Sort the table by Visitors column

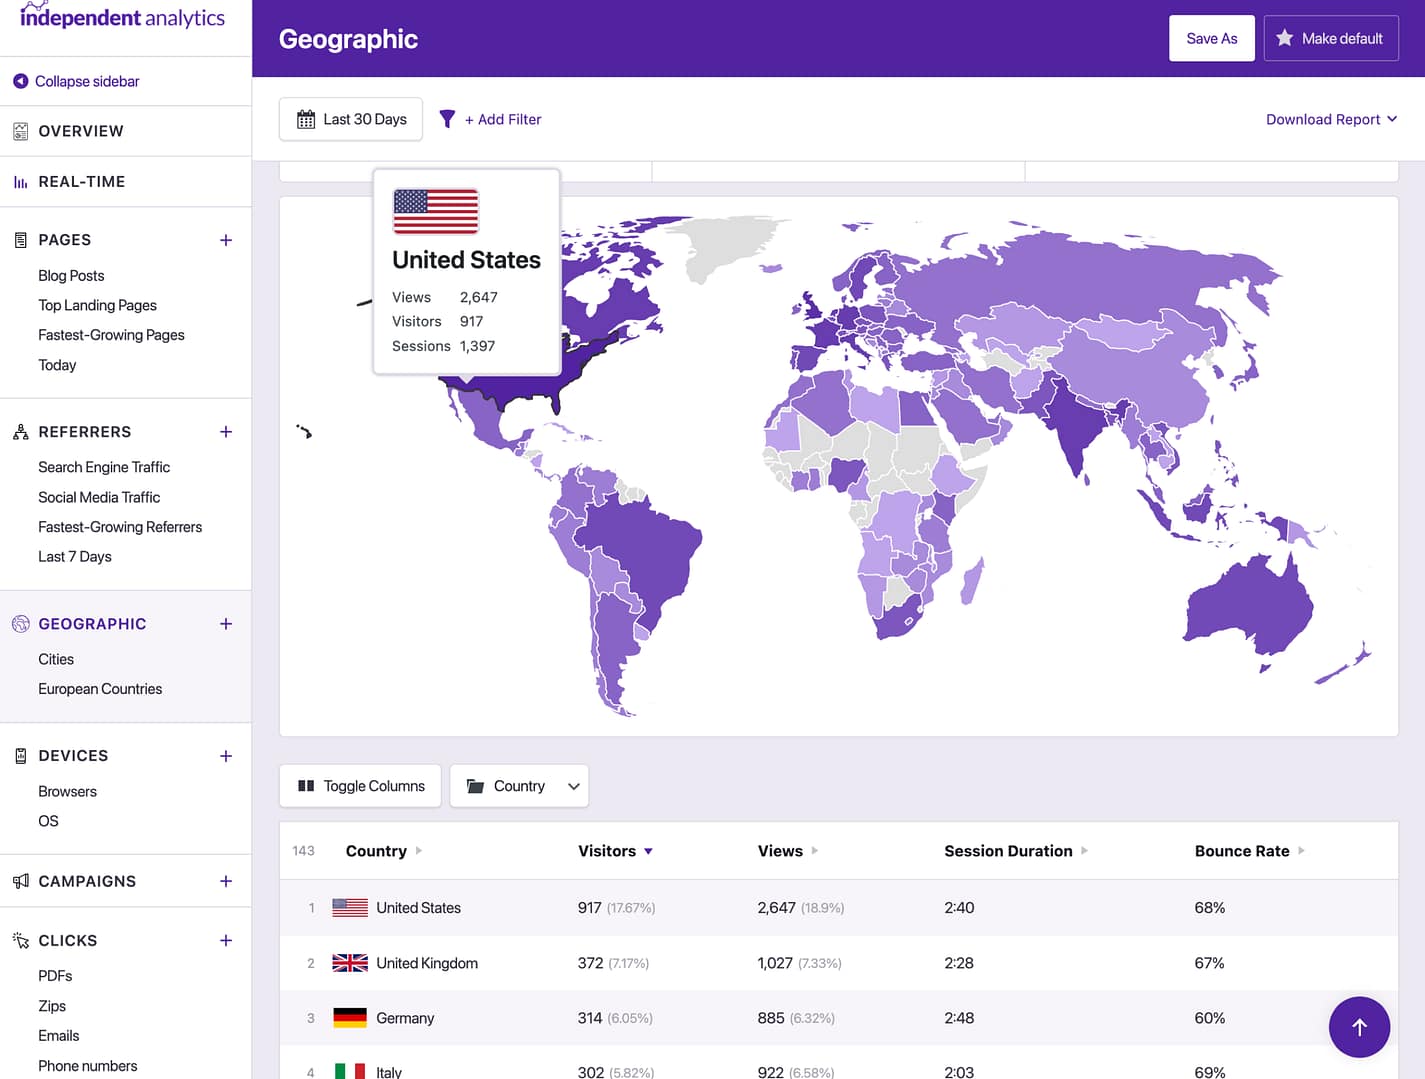coord(607,851)
